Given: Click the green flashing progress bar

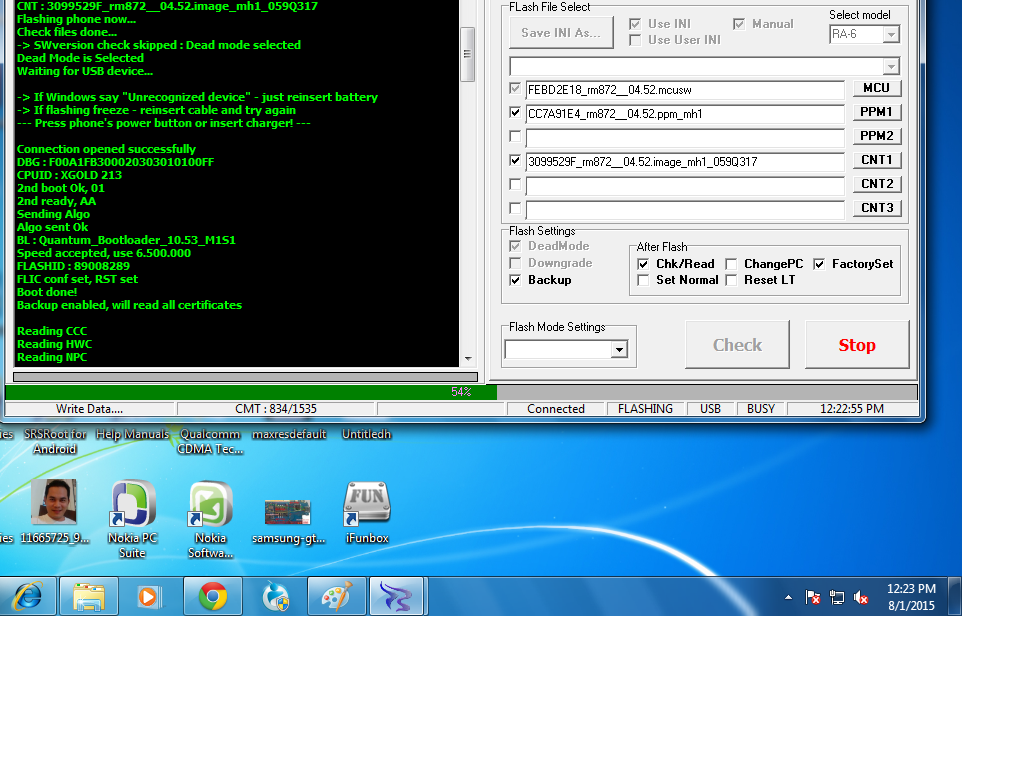Looking at the screenshot, I should click(250, 392).
